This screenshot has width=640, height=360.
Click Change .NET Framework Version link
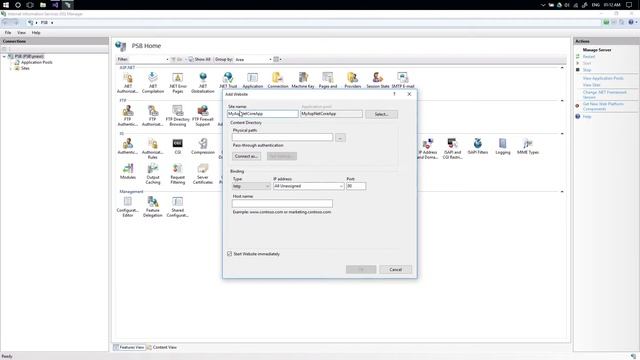pyautogui.click(x=604, y=95)
